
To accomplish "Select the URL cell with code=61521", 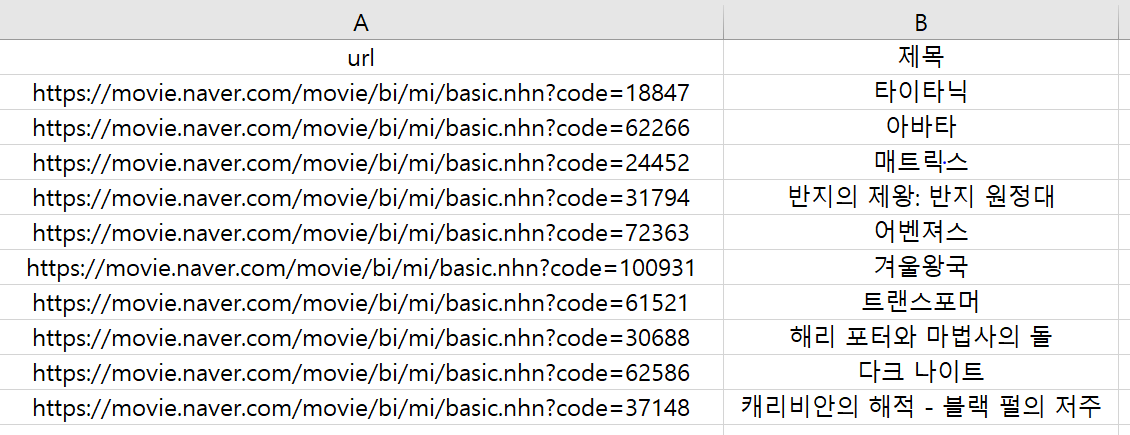I will (x=361, y=302).
